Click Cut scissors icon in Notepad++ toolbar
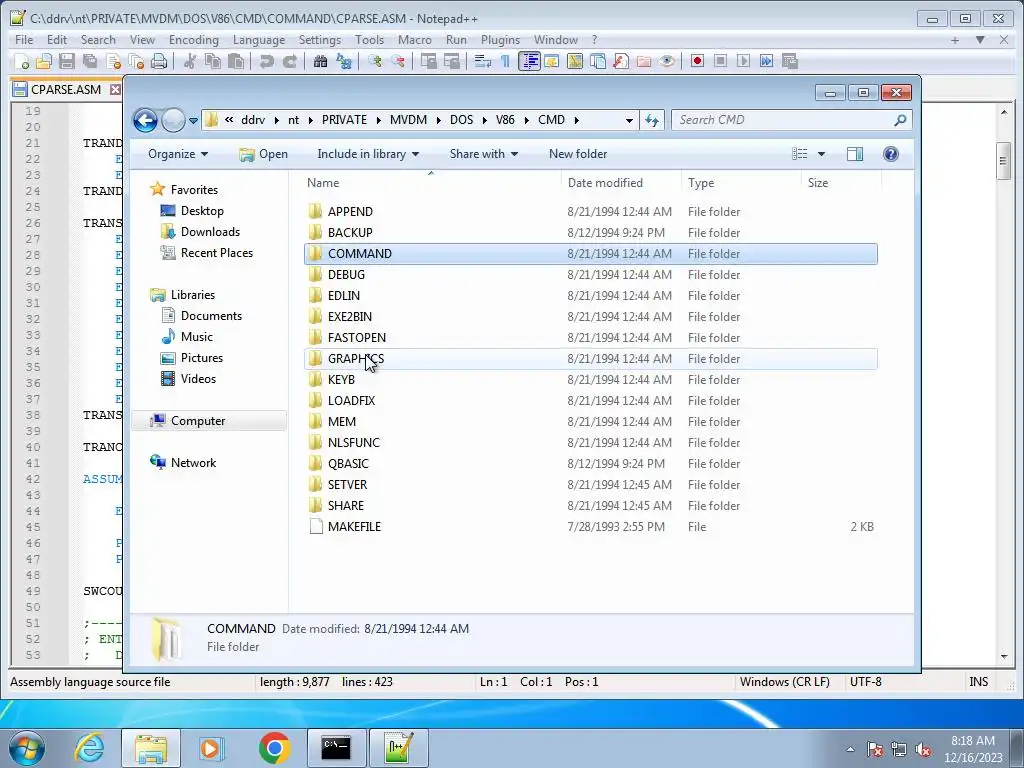 (x=190, y=61)
